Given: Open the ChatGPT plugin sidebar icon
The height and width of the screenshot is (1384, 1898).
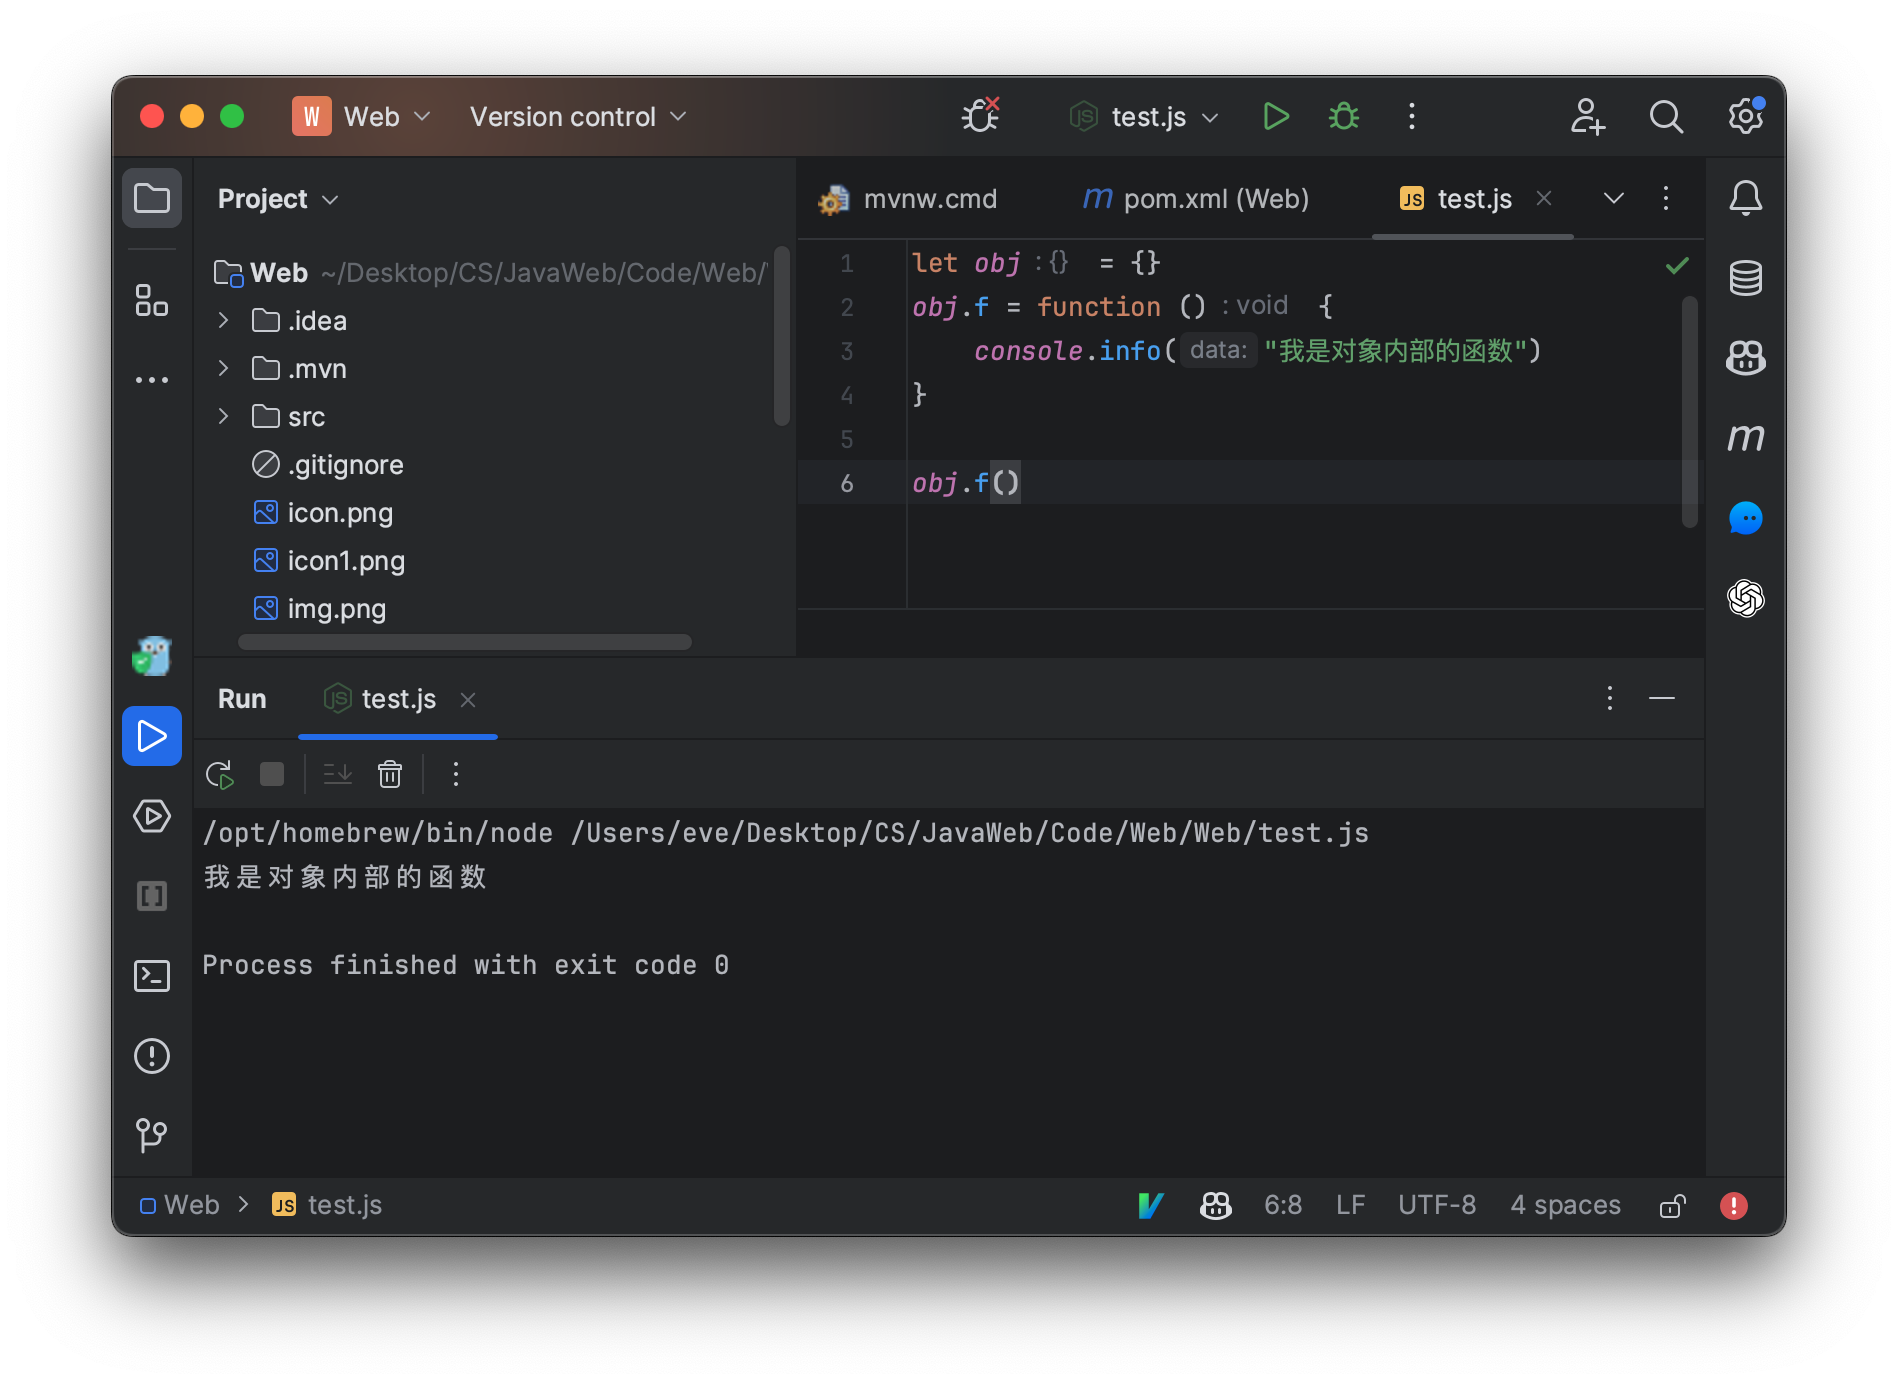Looking at the screenshot, I should [1746, 598].
